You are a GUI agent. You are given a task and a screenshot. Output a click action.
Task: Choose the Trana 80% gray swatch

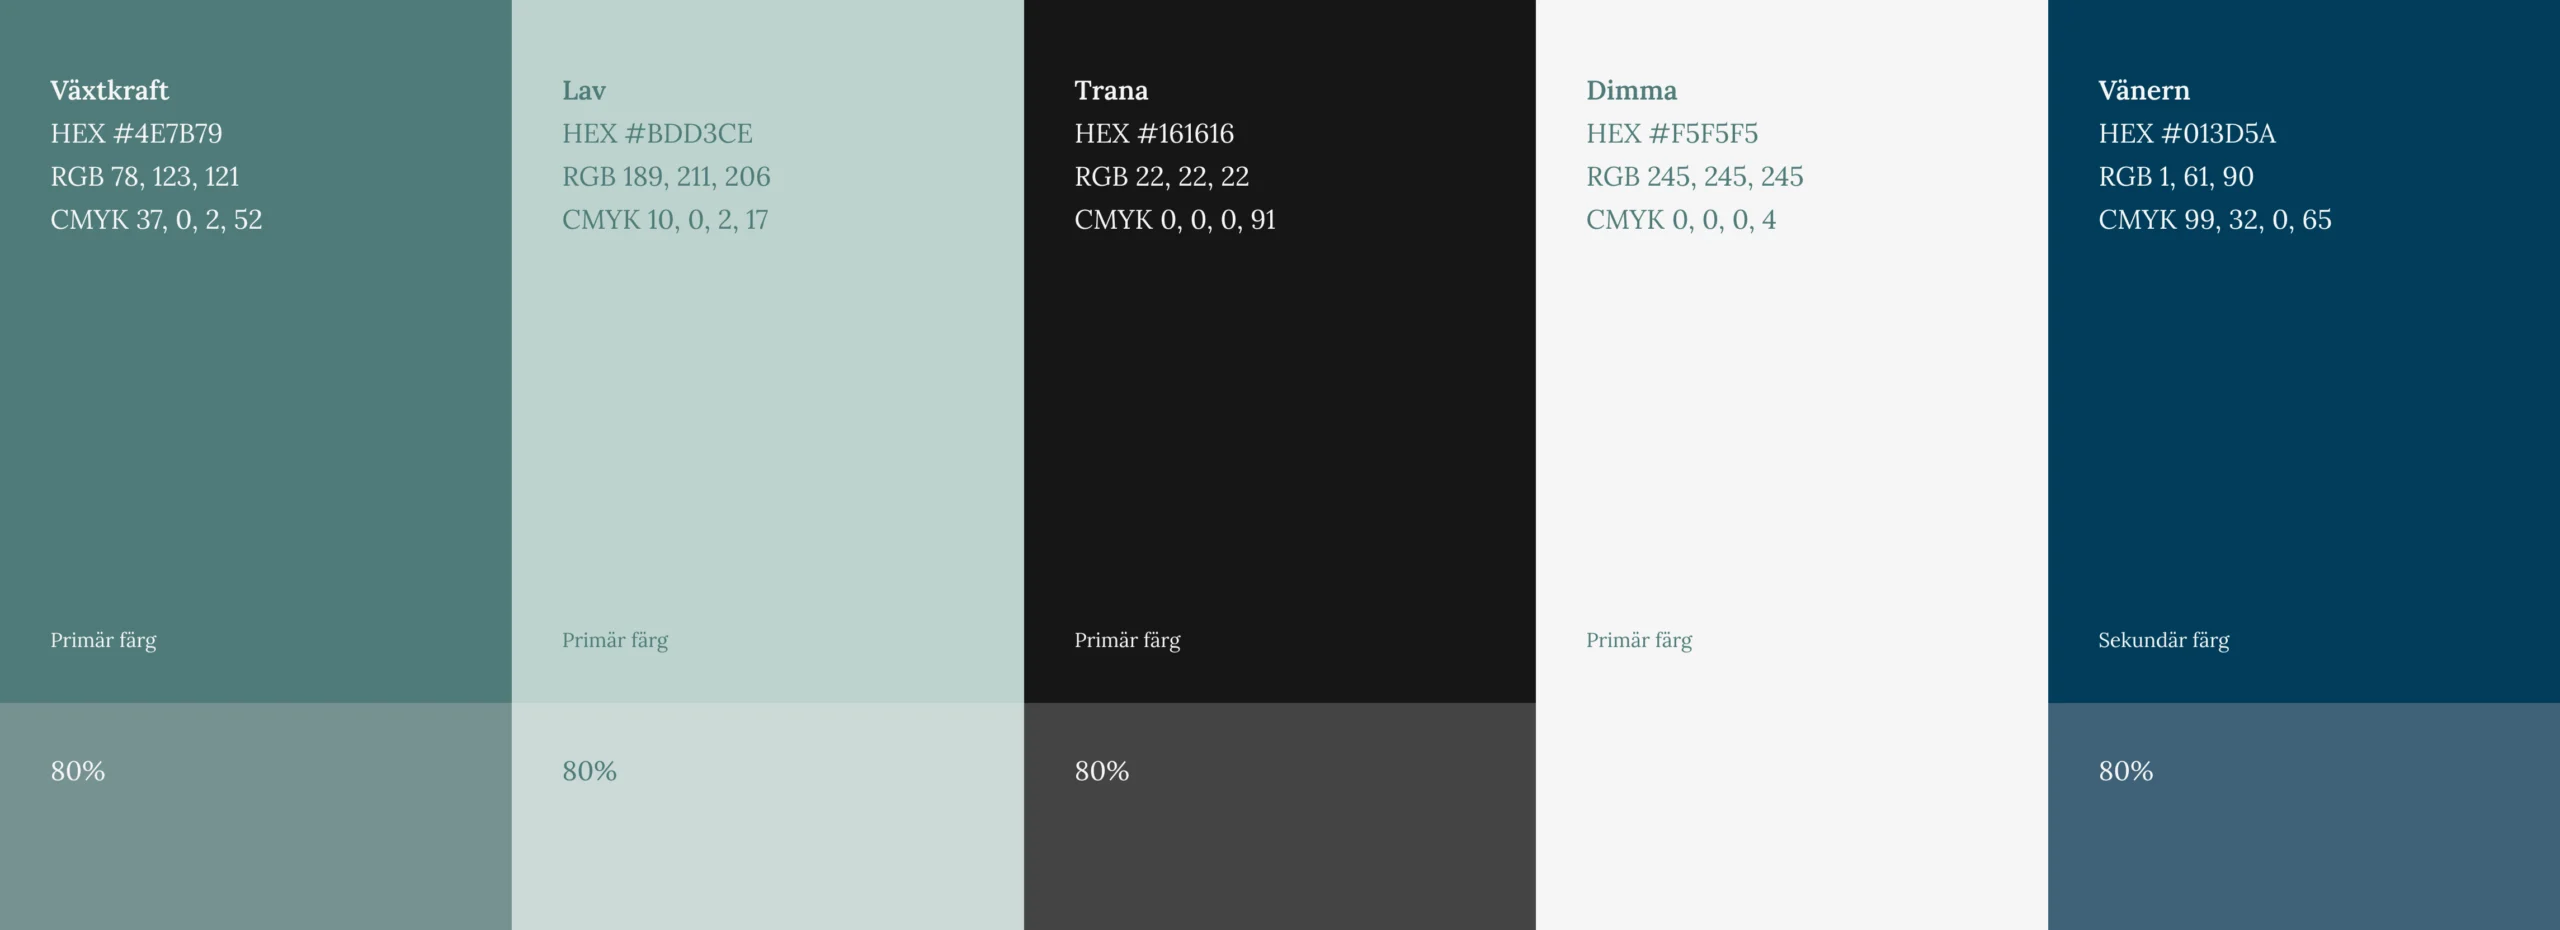point(1279,816)
